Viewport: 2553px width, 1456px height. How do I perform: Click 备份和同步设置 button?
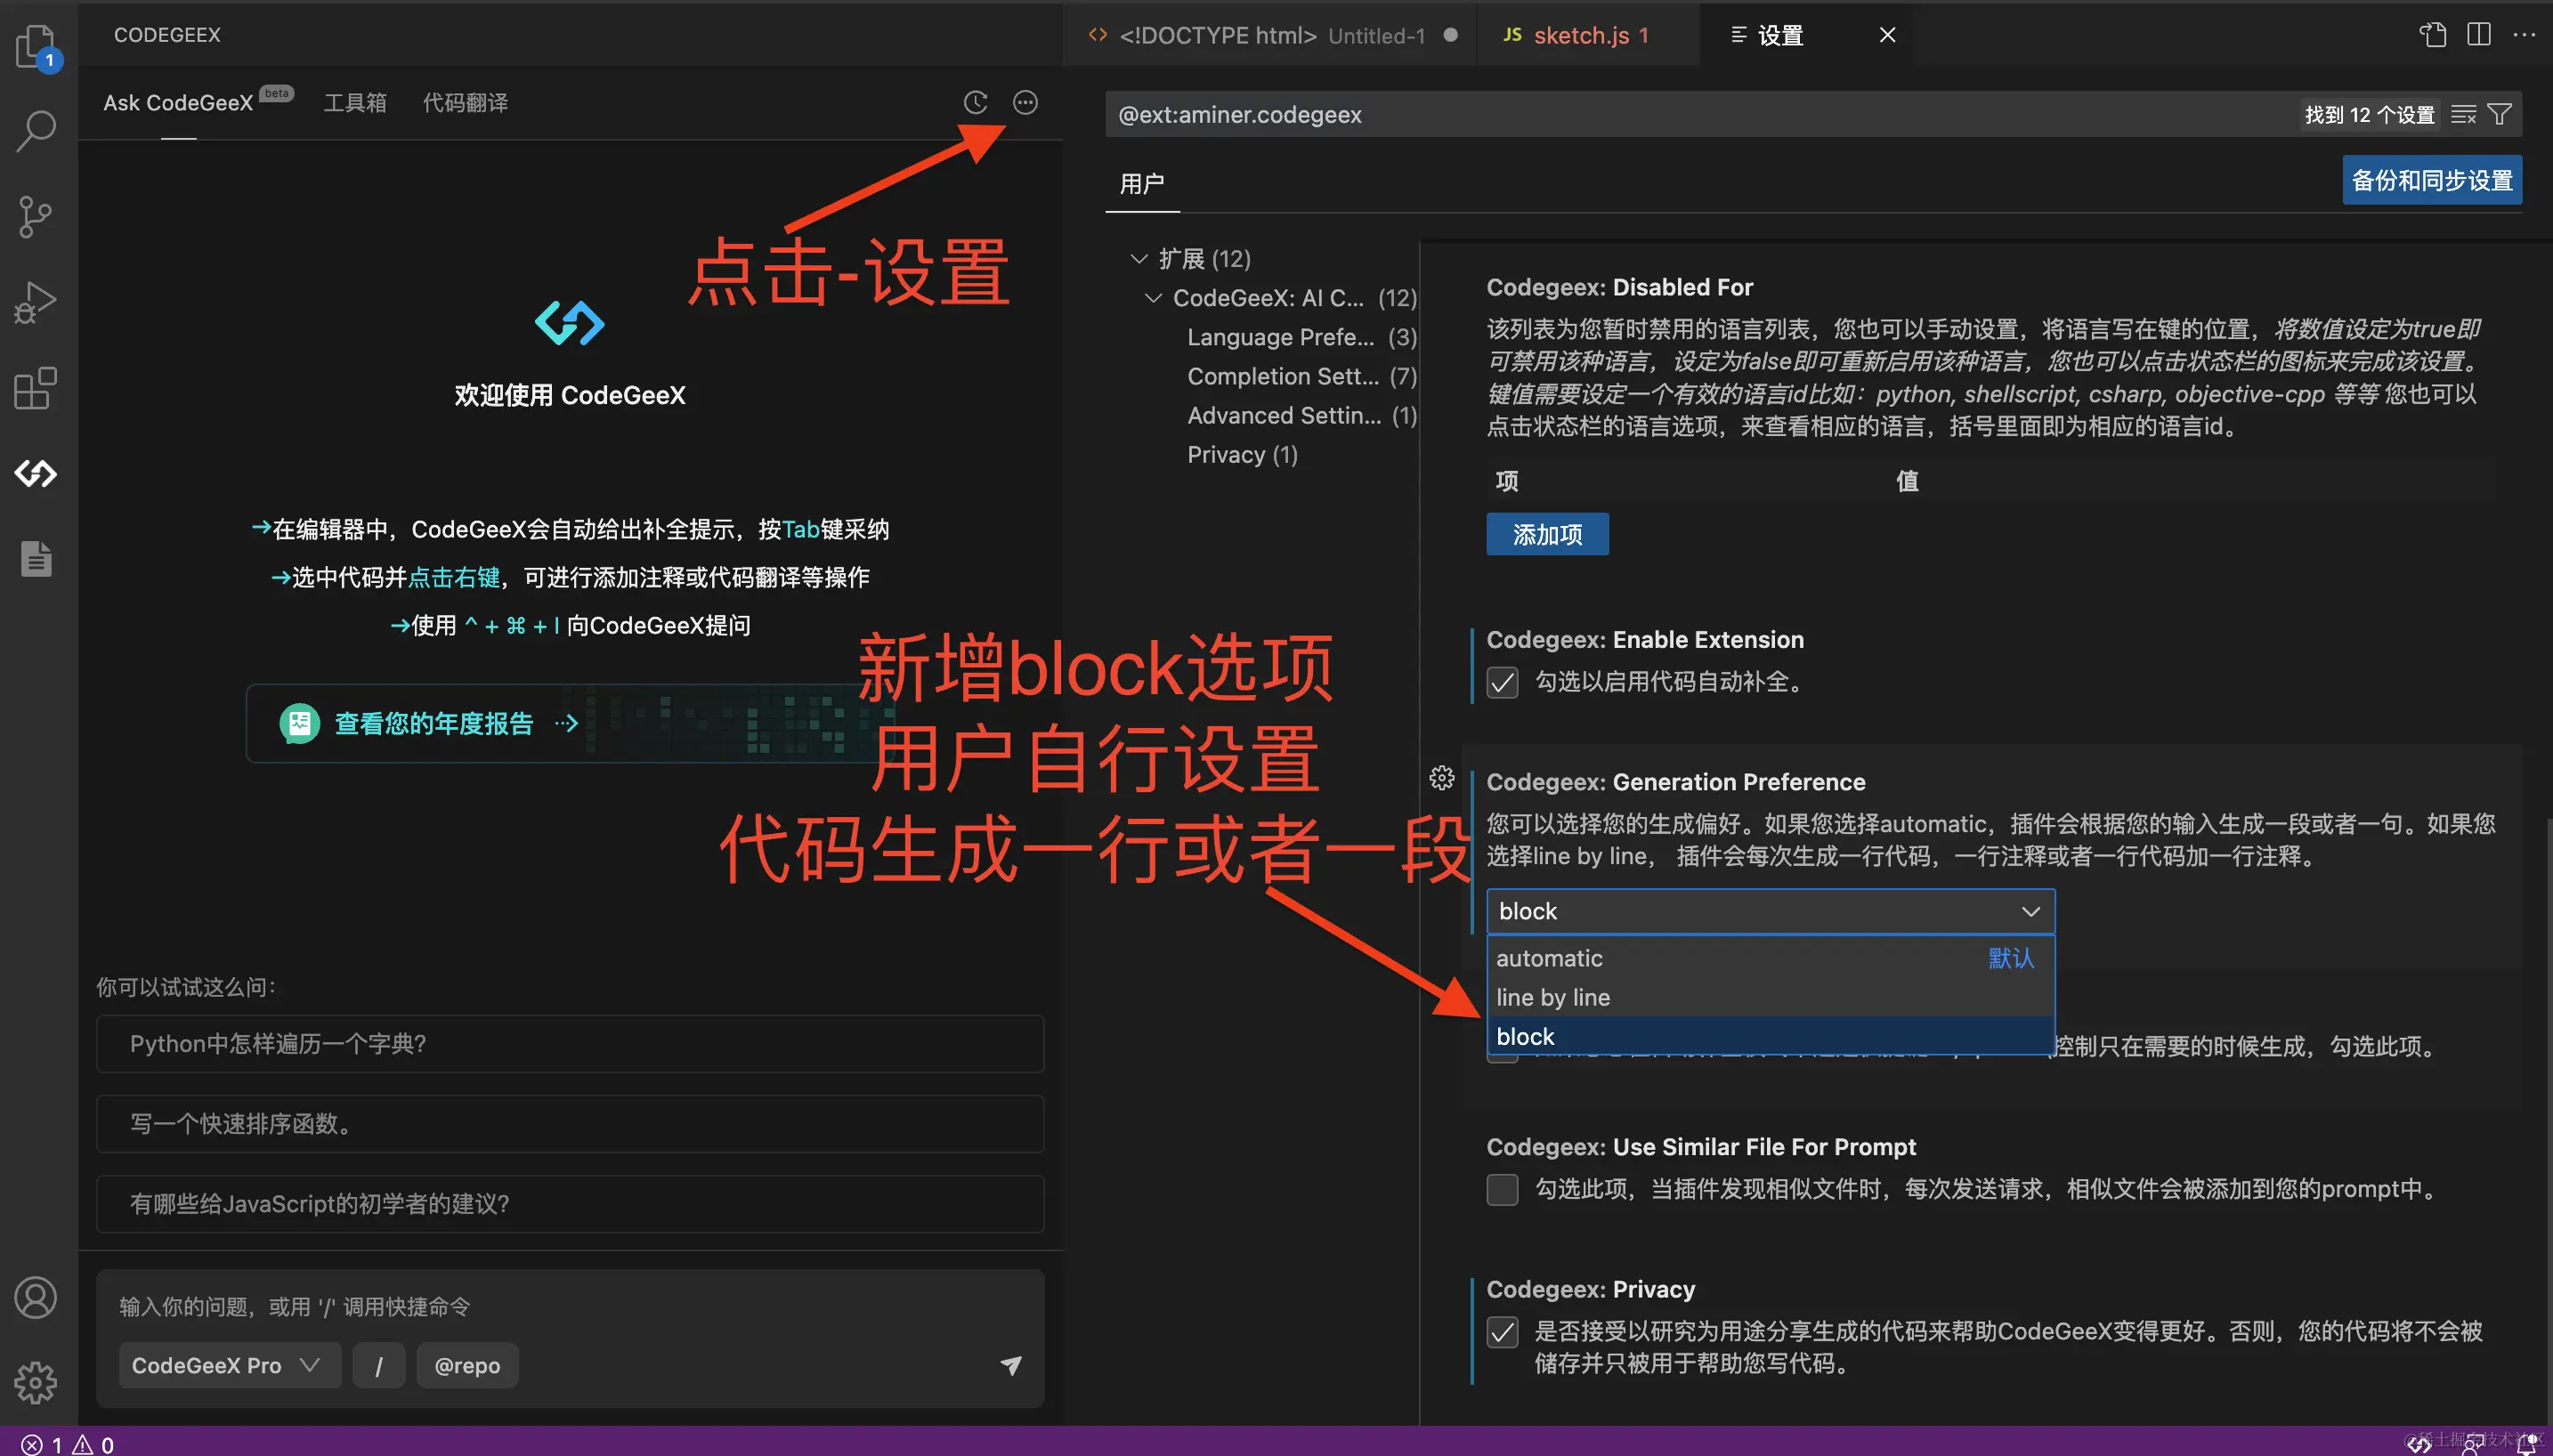(2431, 180)
